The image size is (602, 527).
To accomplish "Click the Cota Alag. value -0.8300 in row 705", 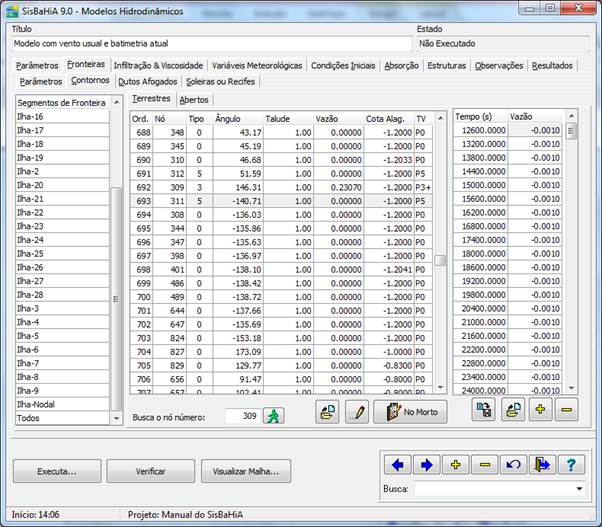I will coord(389,365).
